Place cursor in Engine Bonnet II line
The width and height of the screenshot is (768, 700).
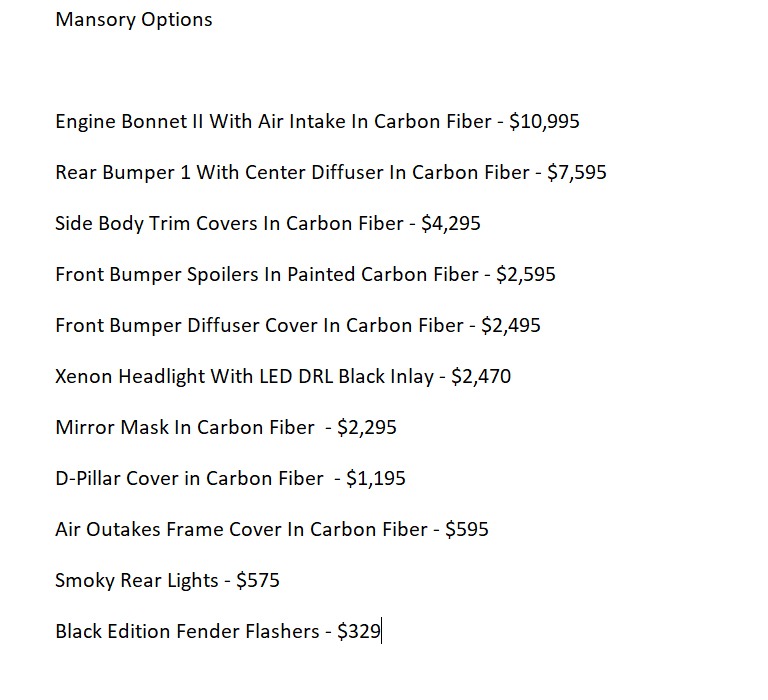pyautogui.click(x=317, y=121)
